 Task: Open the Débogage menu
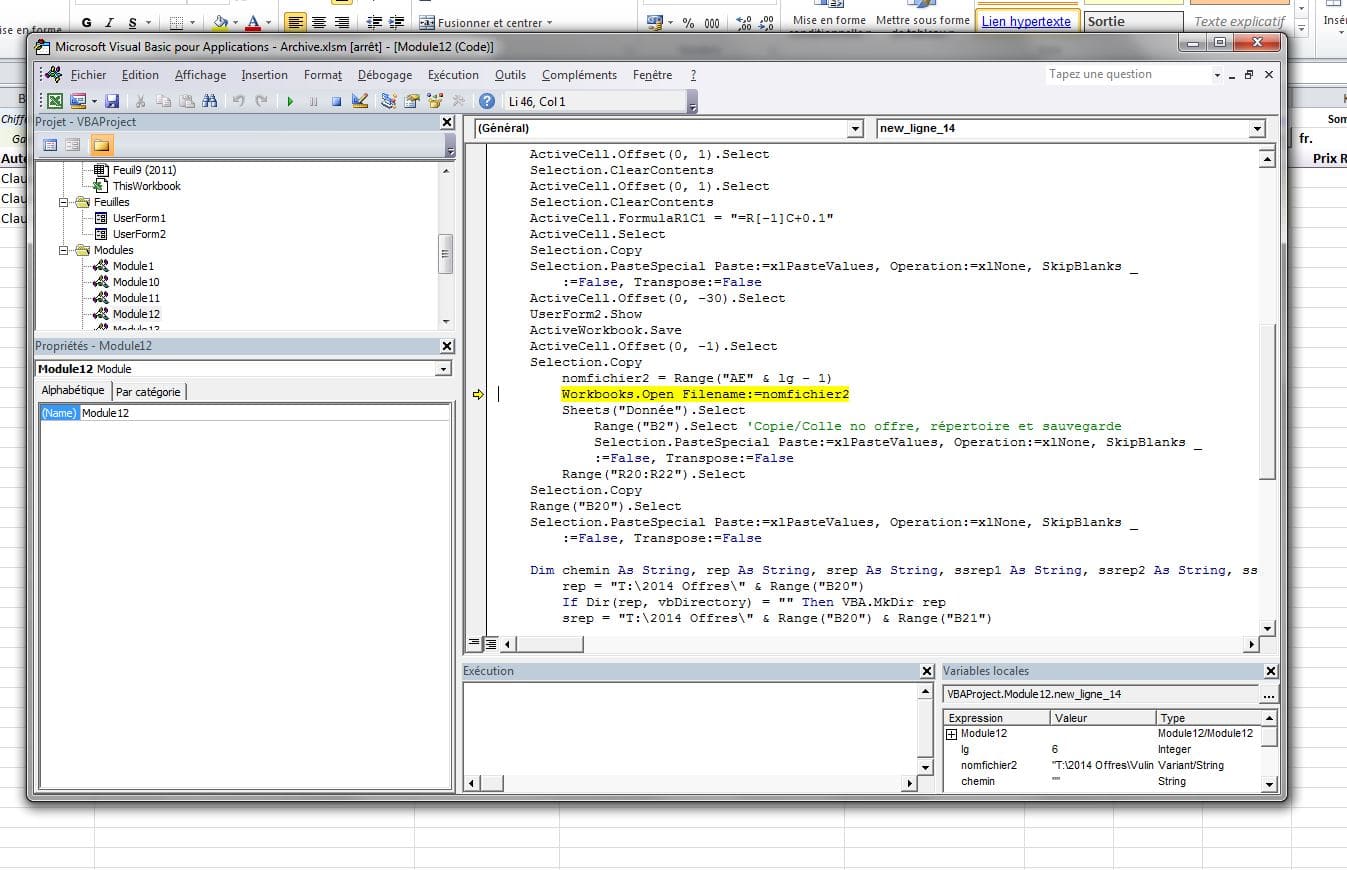click(384, 75)
